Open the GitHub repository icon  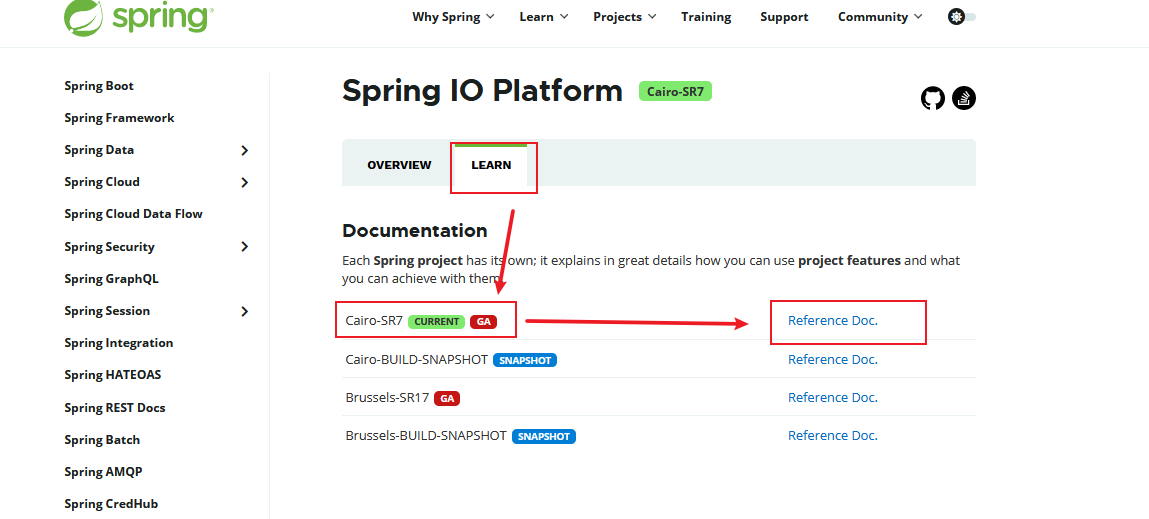[x=933, y=97]
